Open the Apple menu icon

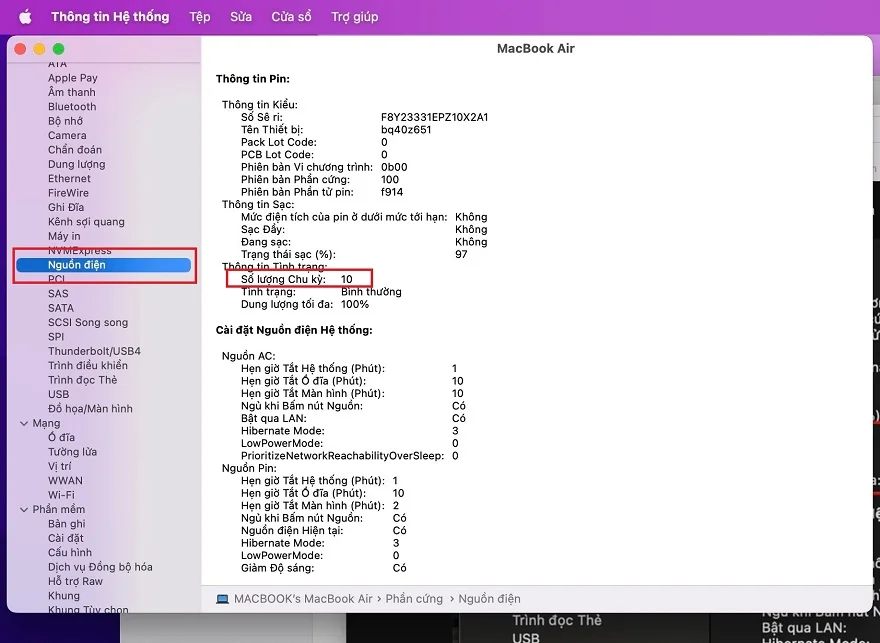coord(26,17)
